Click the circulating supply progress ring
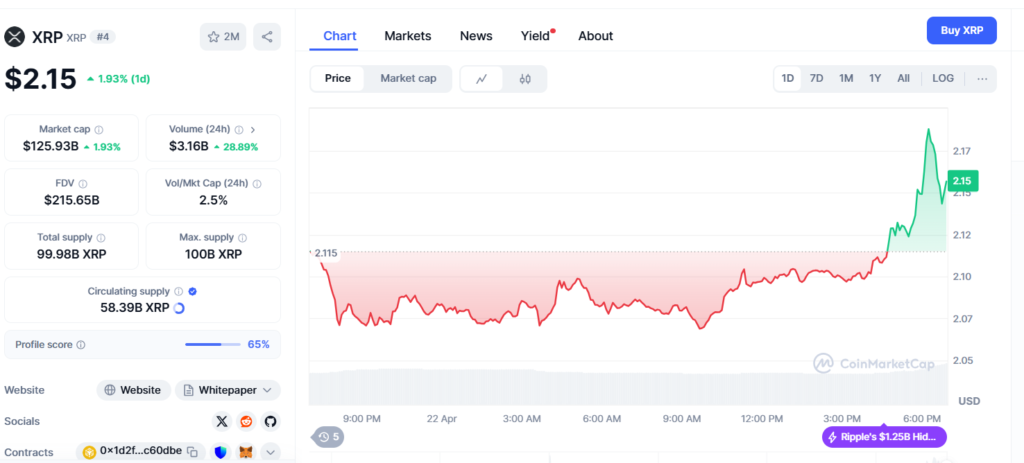The height and width of the screenshot is (463, 1024). click(179, 308)
